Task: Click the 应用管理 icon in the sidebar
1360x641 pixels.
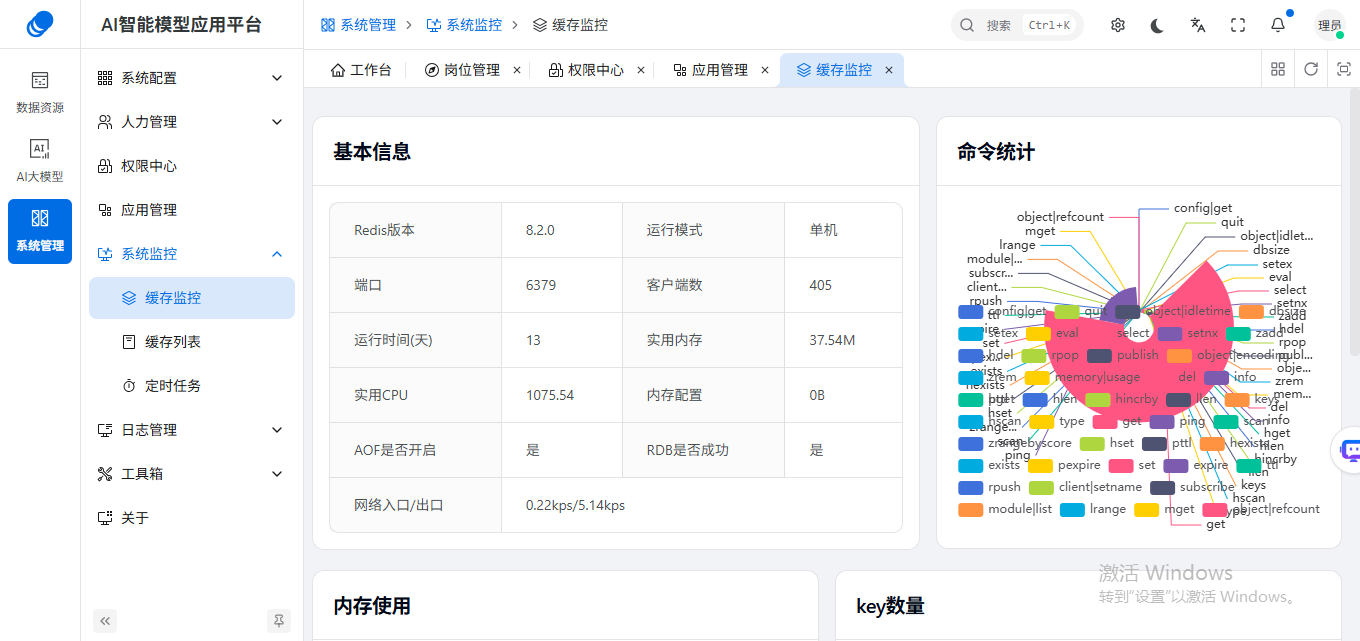Action: pyautogui.click(x=104, y=210)
